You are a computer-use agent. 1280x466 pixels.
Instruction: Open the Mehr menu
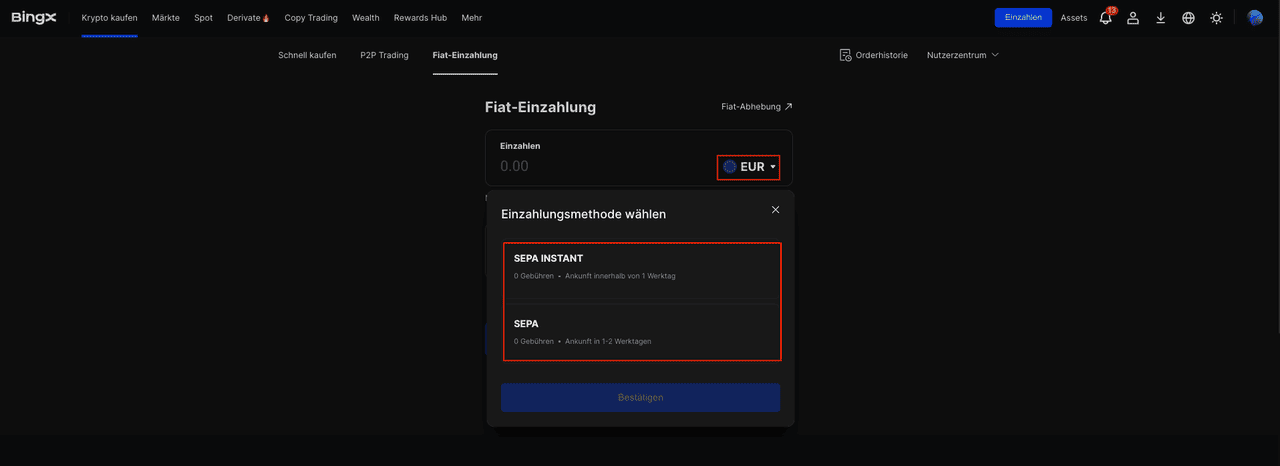click(471, 18)
